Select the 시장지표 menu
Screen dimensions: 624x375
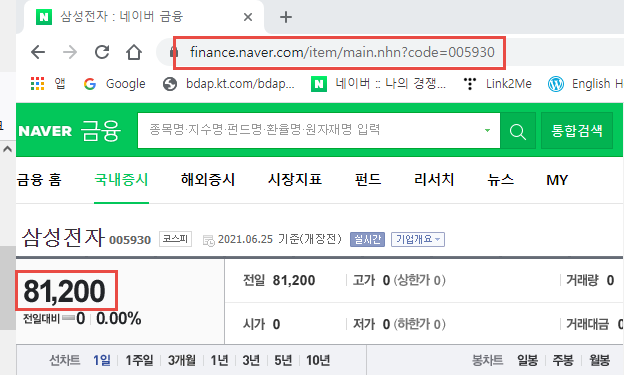tap(294, 180)
